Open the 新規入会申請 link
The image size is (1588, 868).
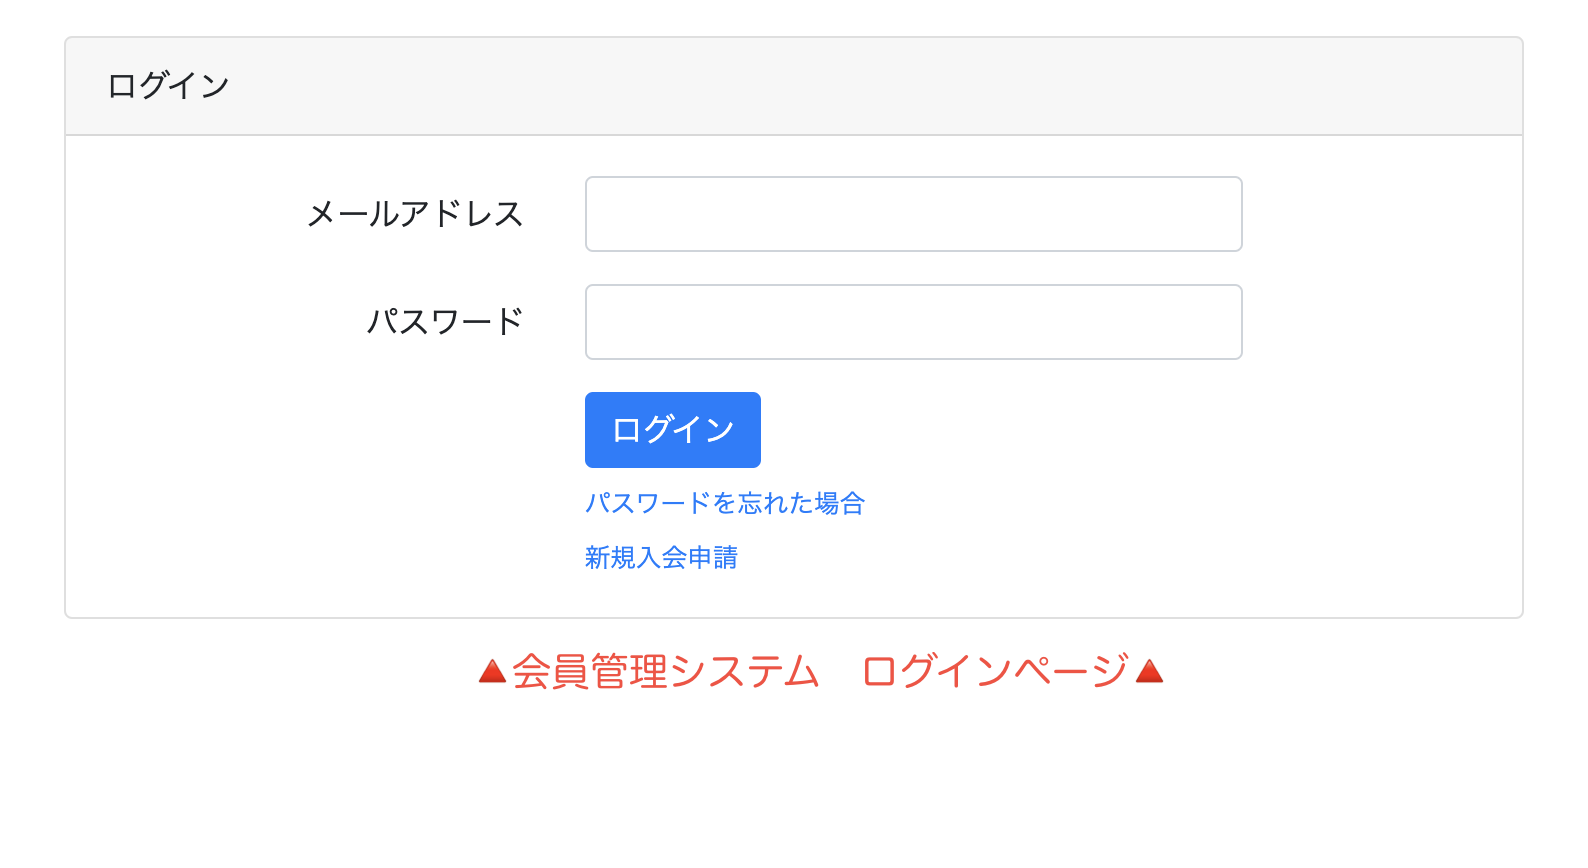(x=661, y=557)
